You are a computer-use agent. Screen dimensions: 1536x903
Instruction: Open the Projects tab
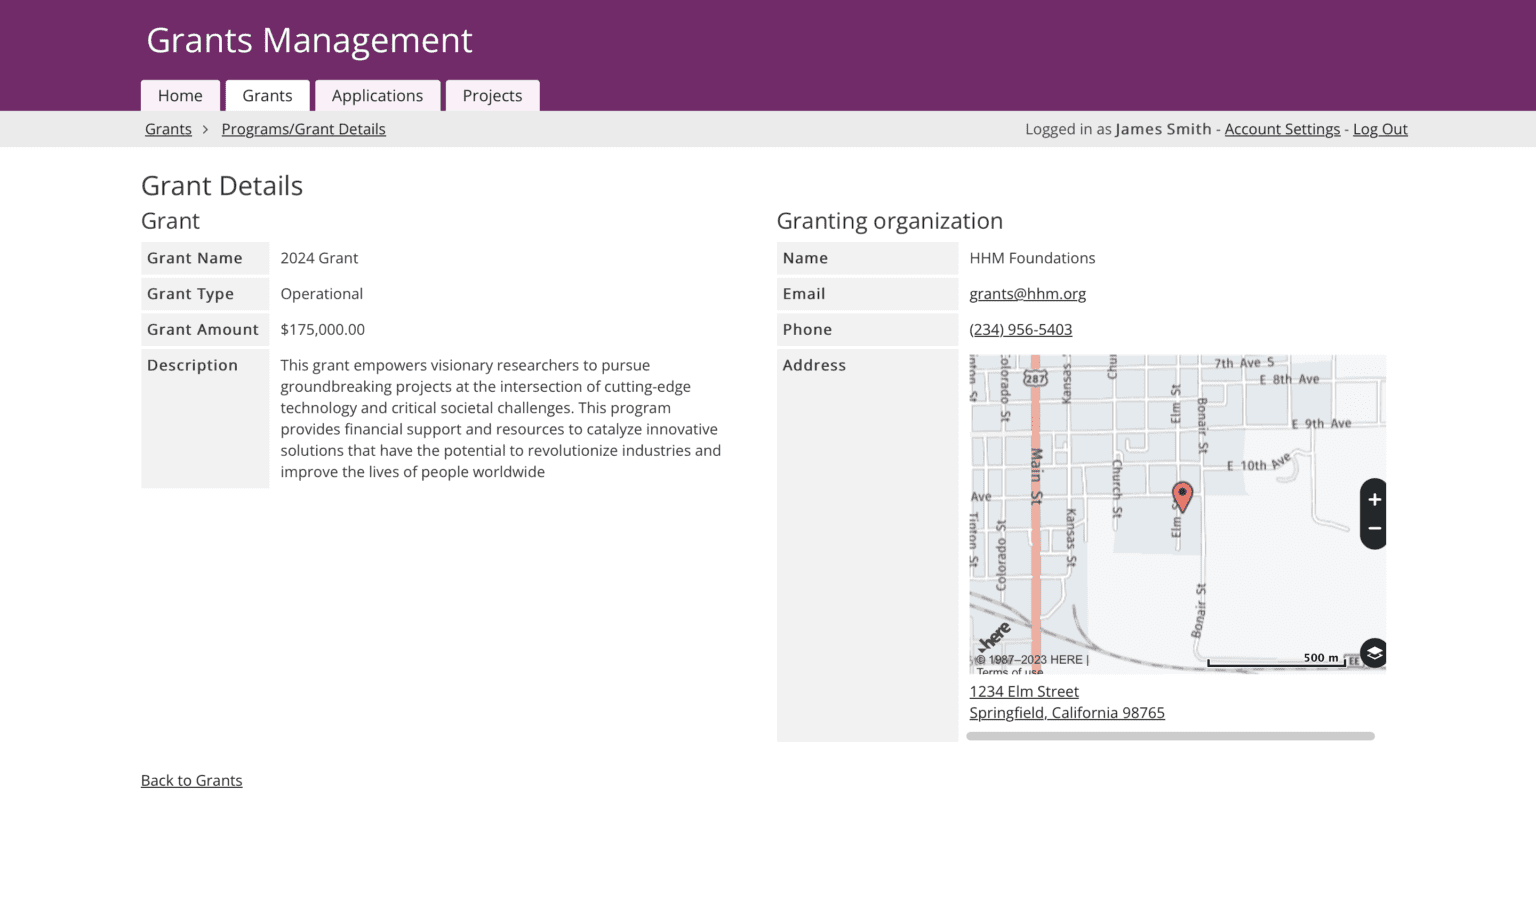coord(492,95)
